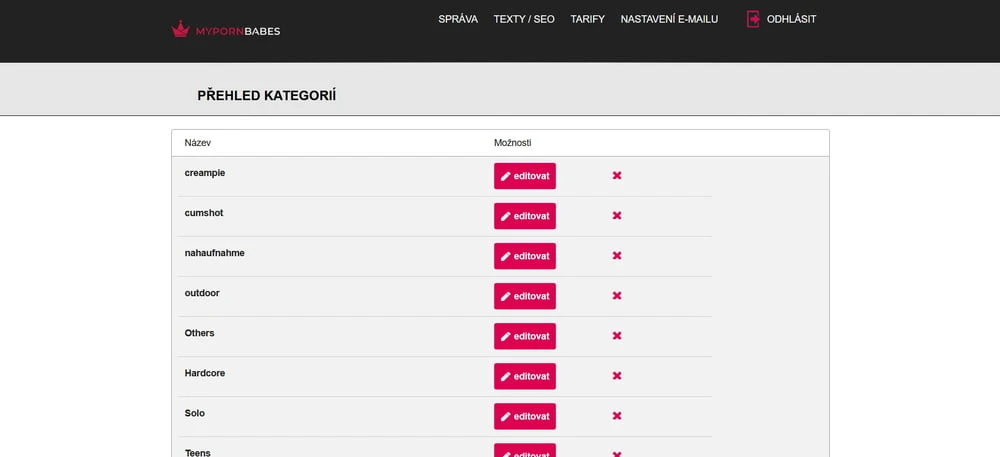Screen dimensions: 1000x457
Task: Click editovat next to Hardcore
Action: (x=525, y=376)
